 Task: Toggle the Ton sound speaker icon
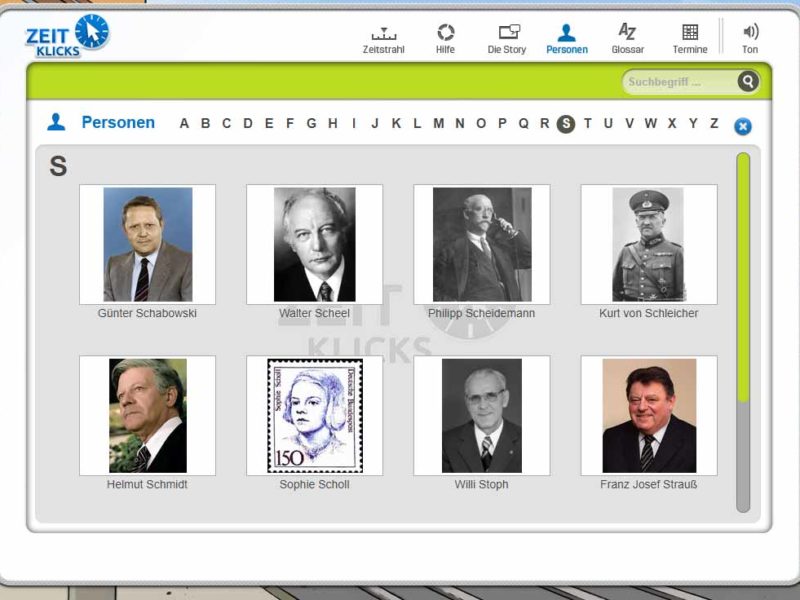pyautogui.click(x=751, y=32)
